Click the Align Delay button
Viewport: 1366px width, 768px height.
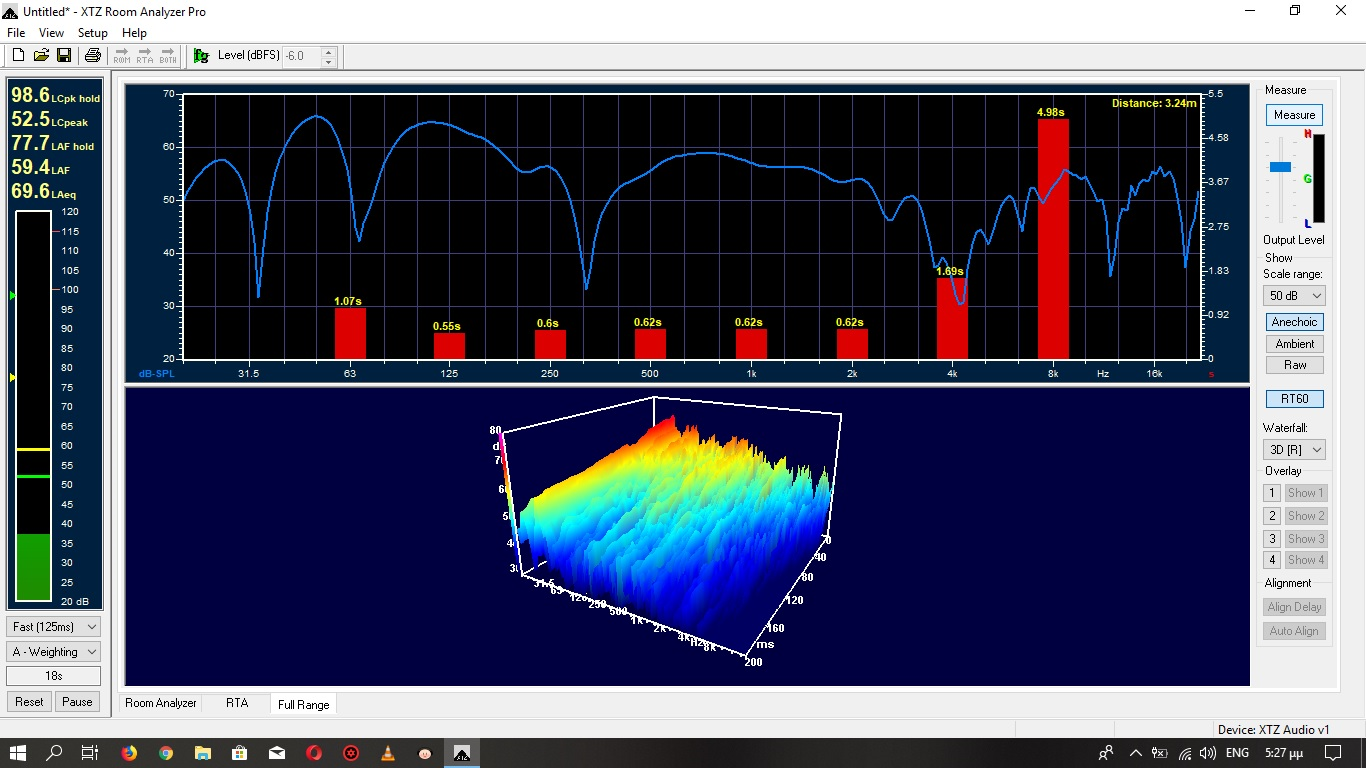(1294, 607)
